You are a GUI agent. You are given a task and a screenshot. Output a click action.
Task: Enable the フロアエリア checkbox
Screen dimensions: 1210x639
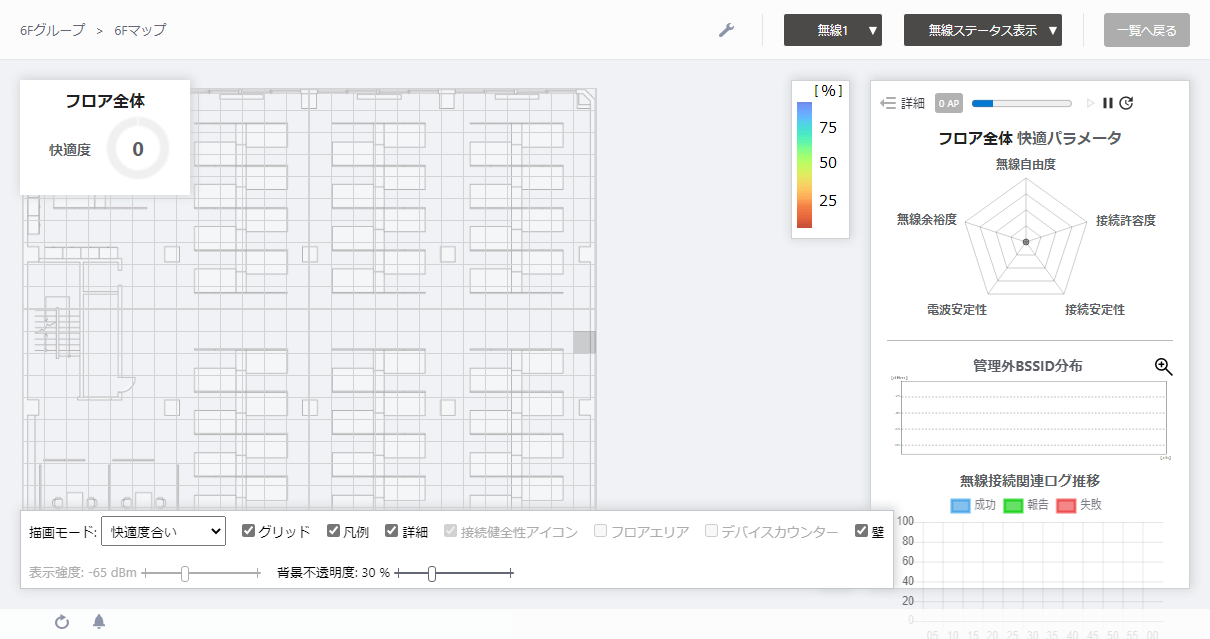pyautogui.click(x=600, y=531)
